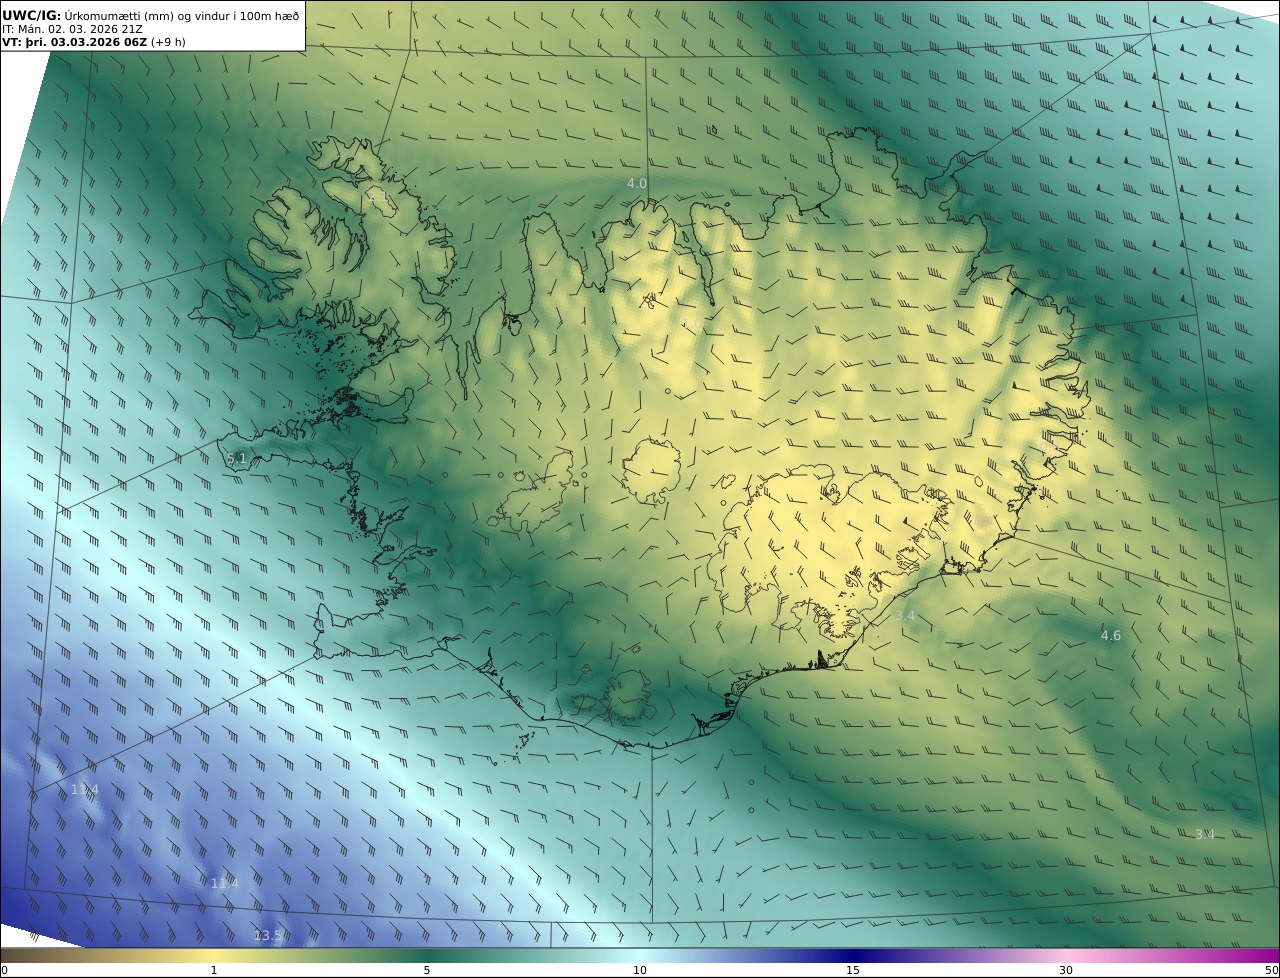
Task: Click the color bar tick label "10"
Action: coord(640,970)
